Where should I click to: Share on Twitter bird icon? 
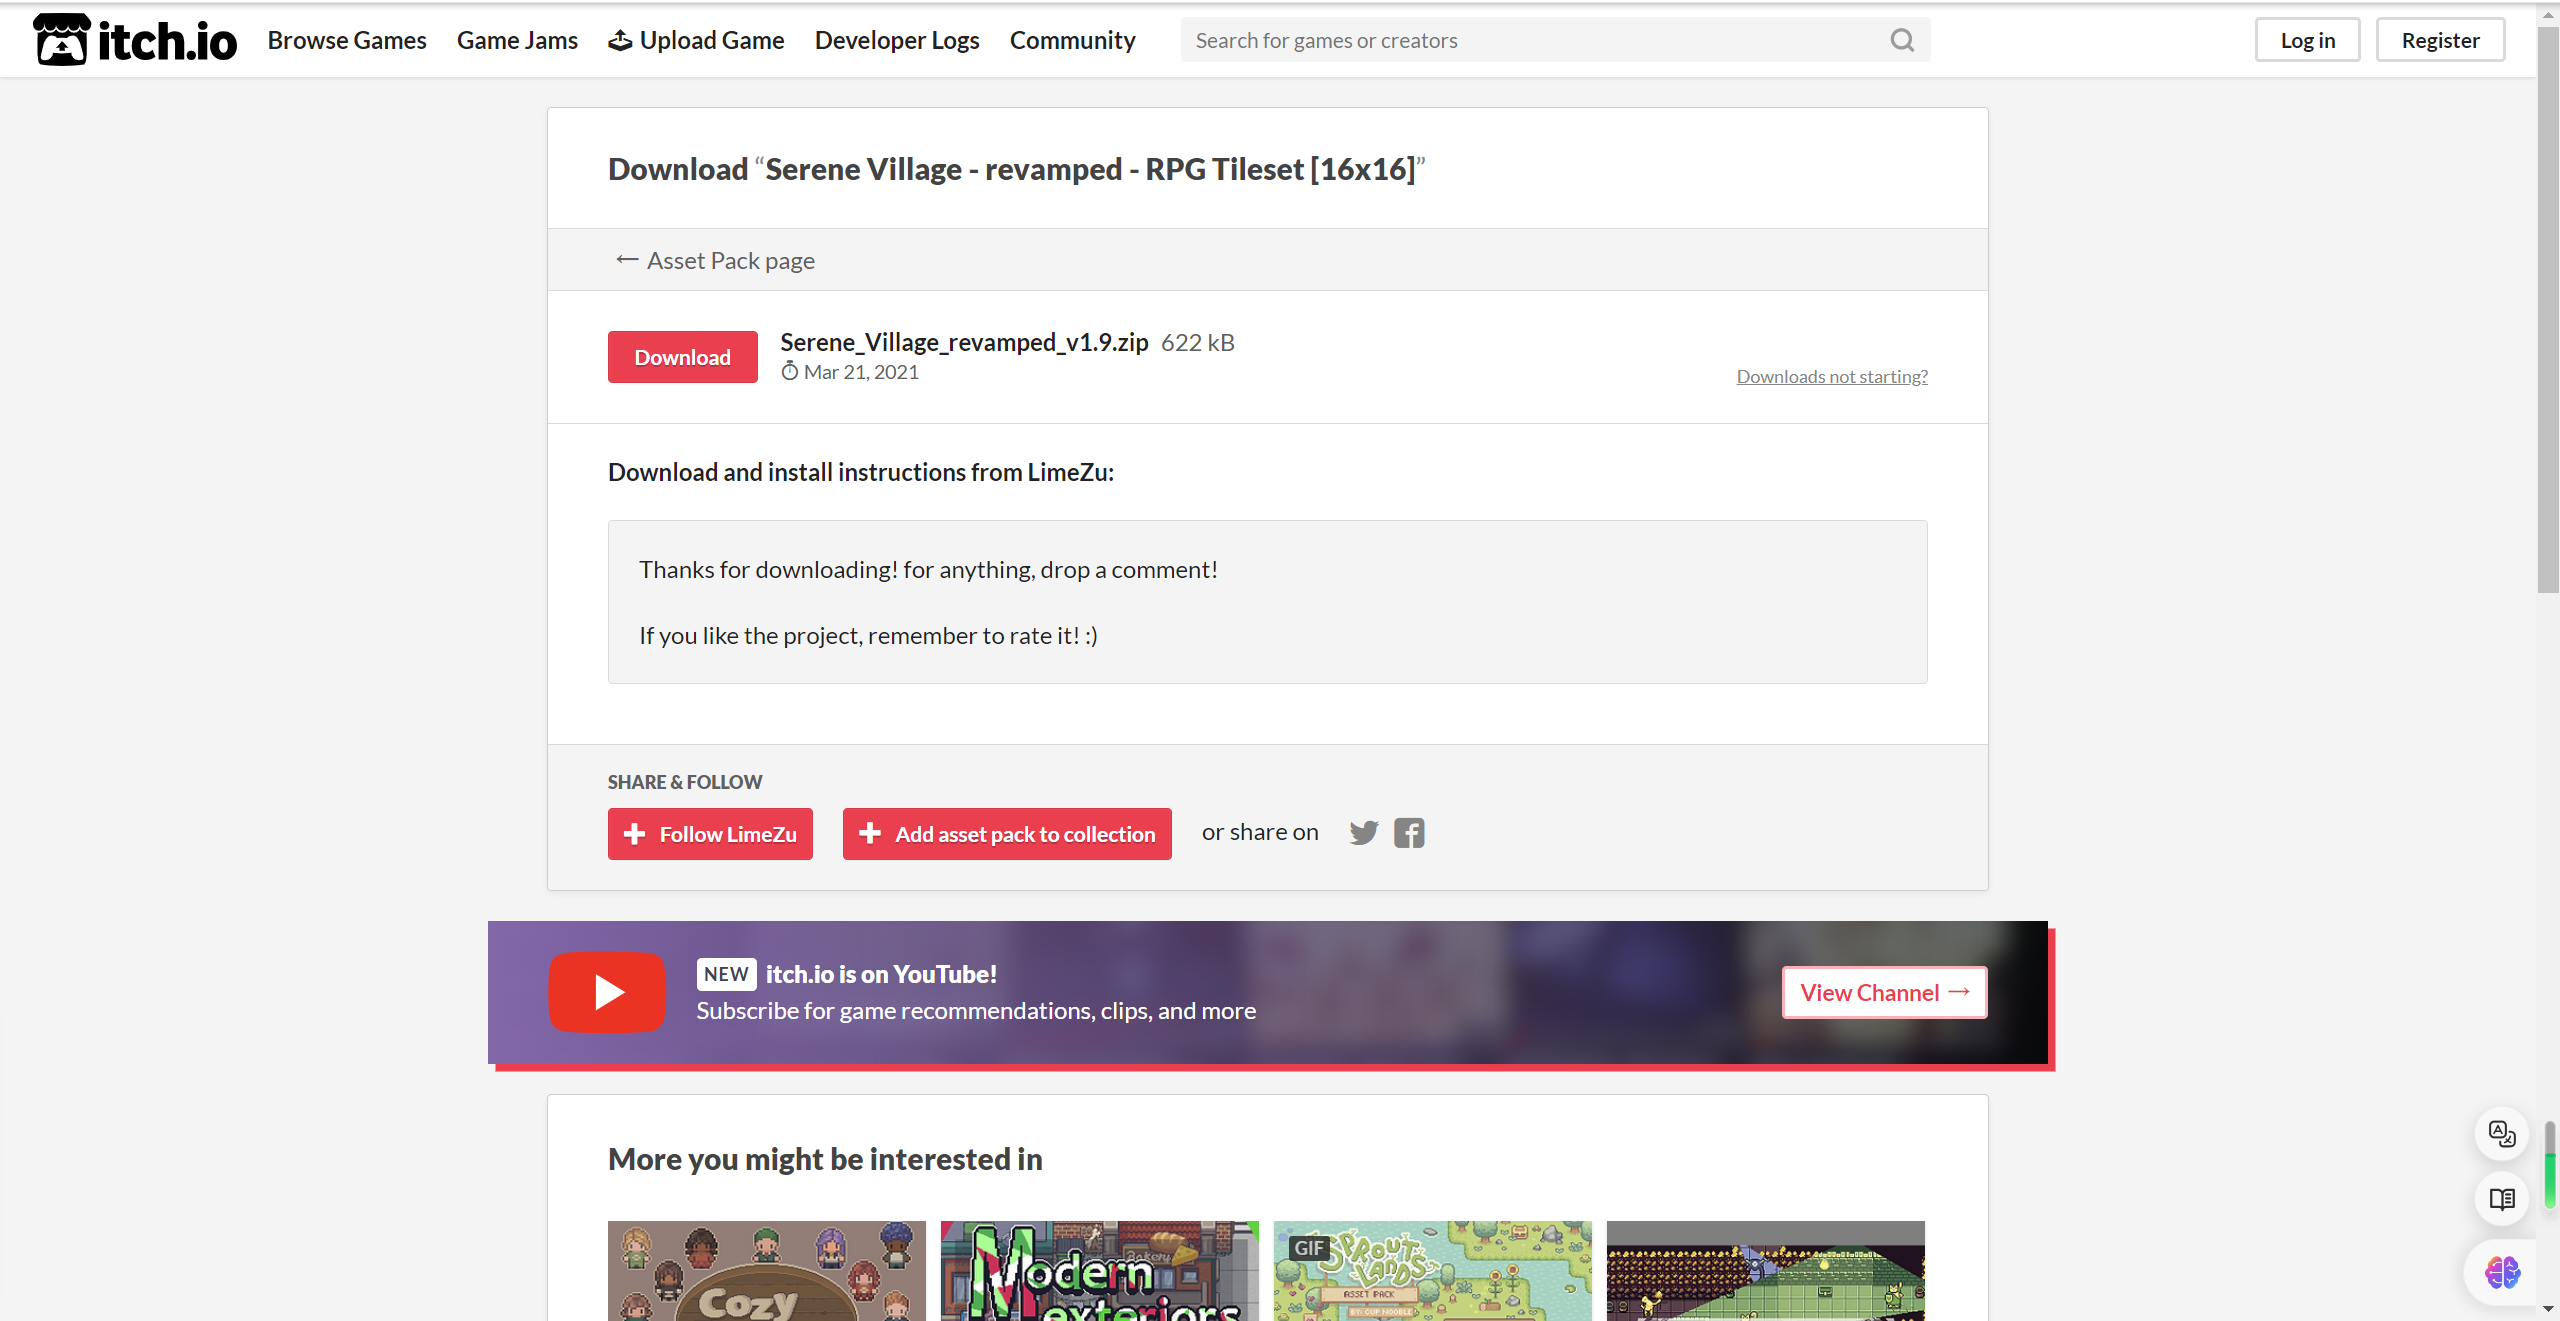(1363, 832)
